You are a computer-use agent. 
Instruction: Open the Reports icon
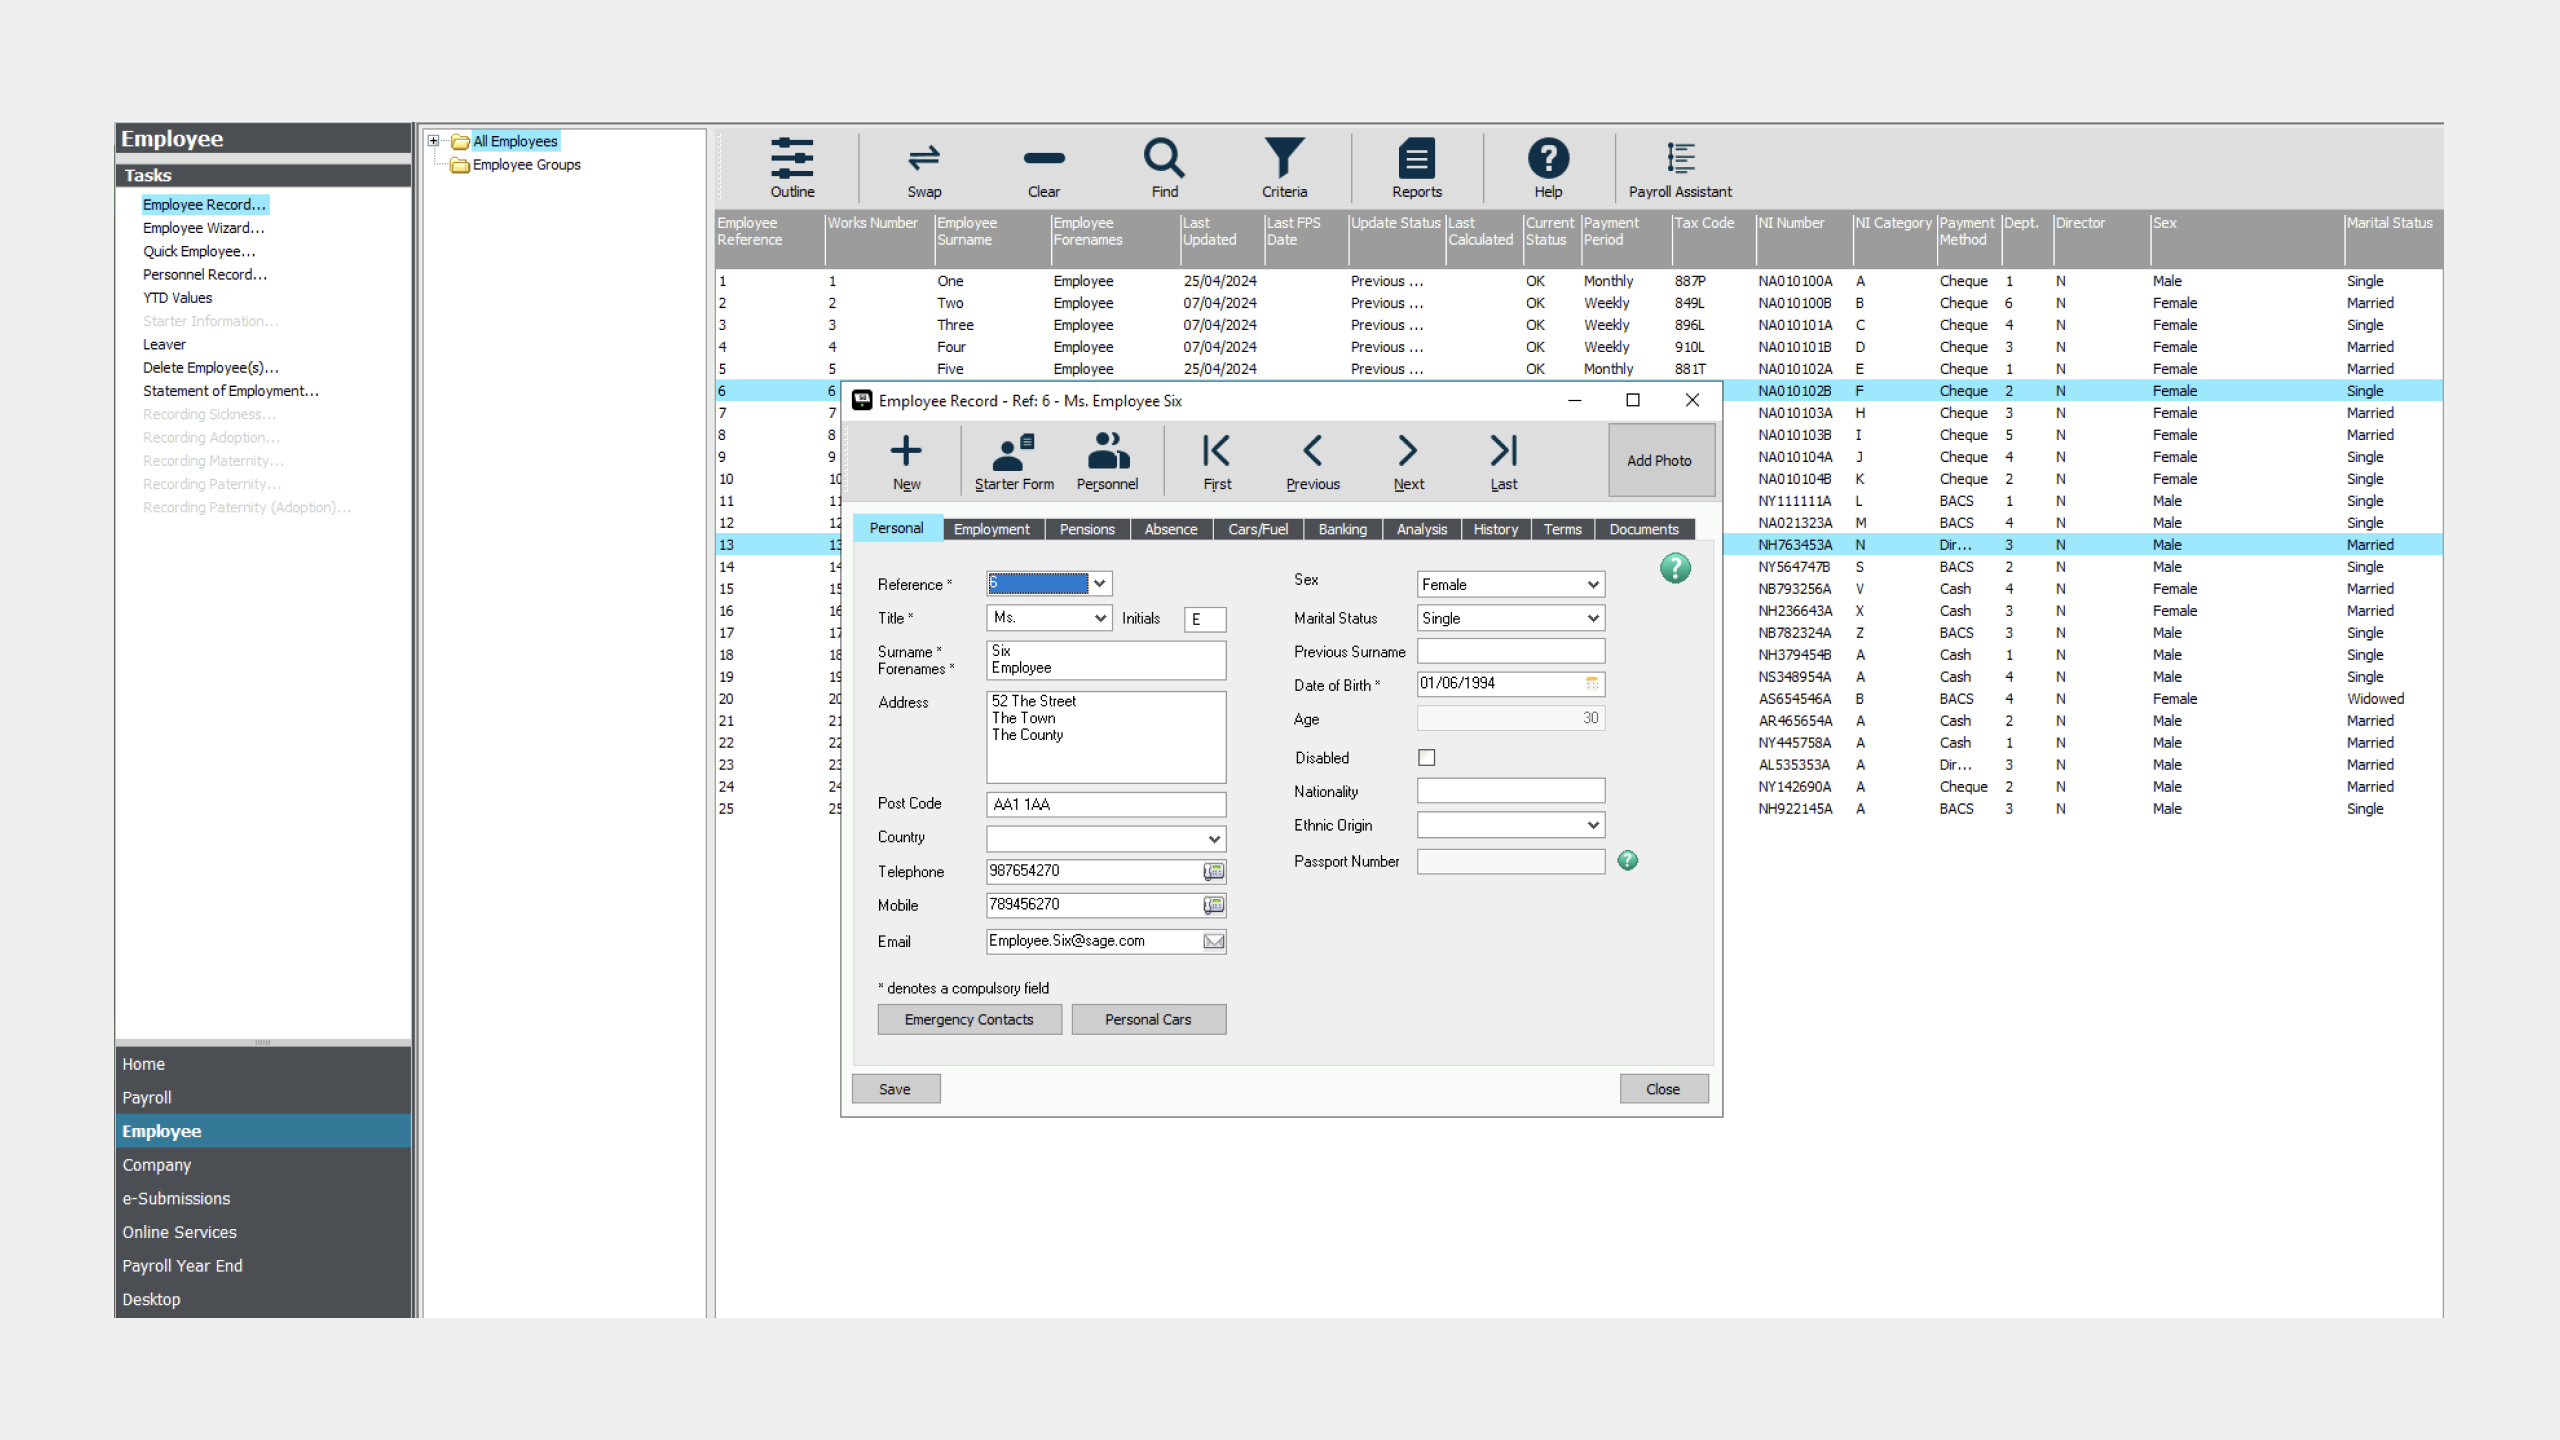[1416, 159]
